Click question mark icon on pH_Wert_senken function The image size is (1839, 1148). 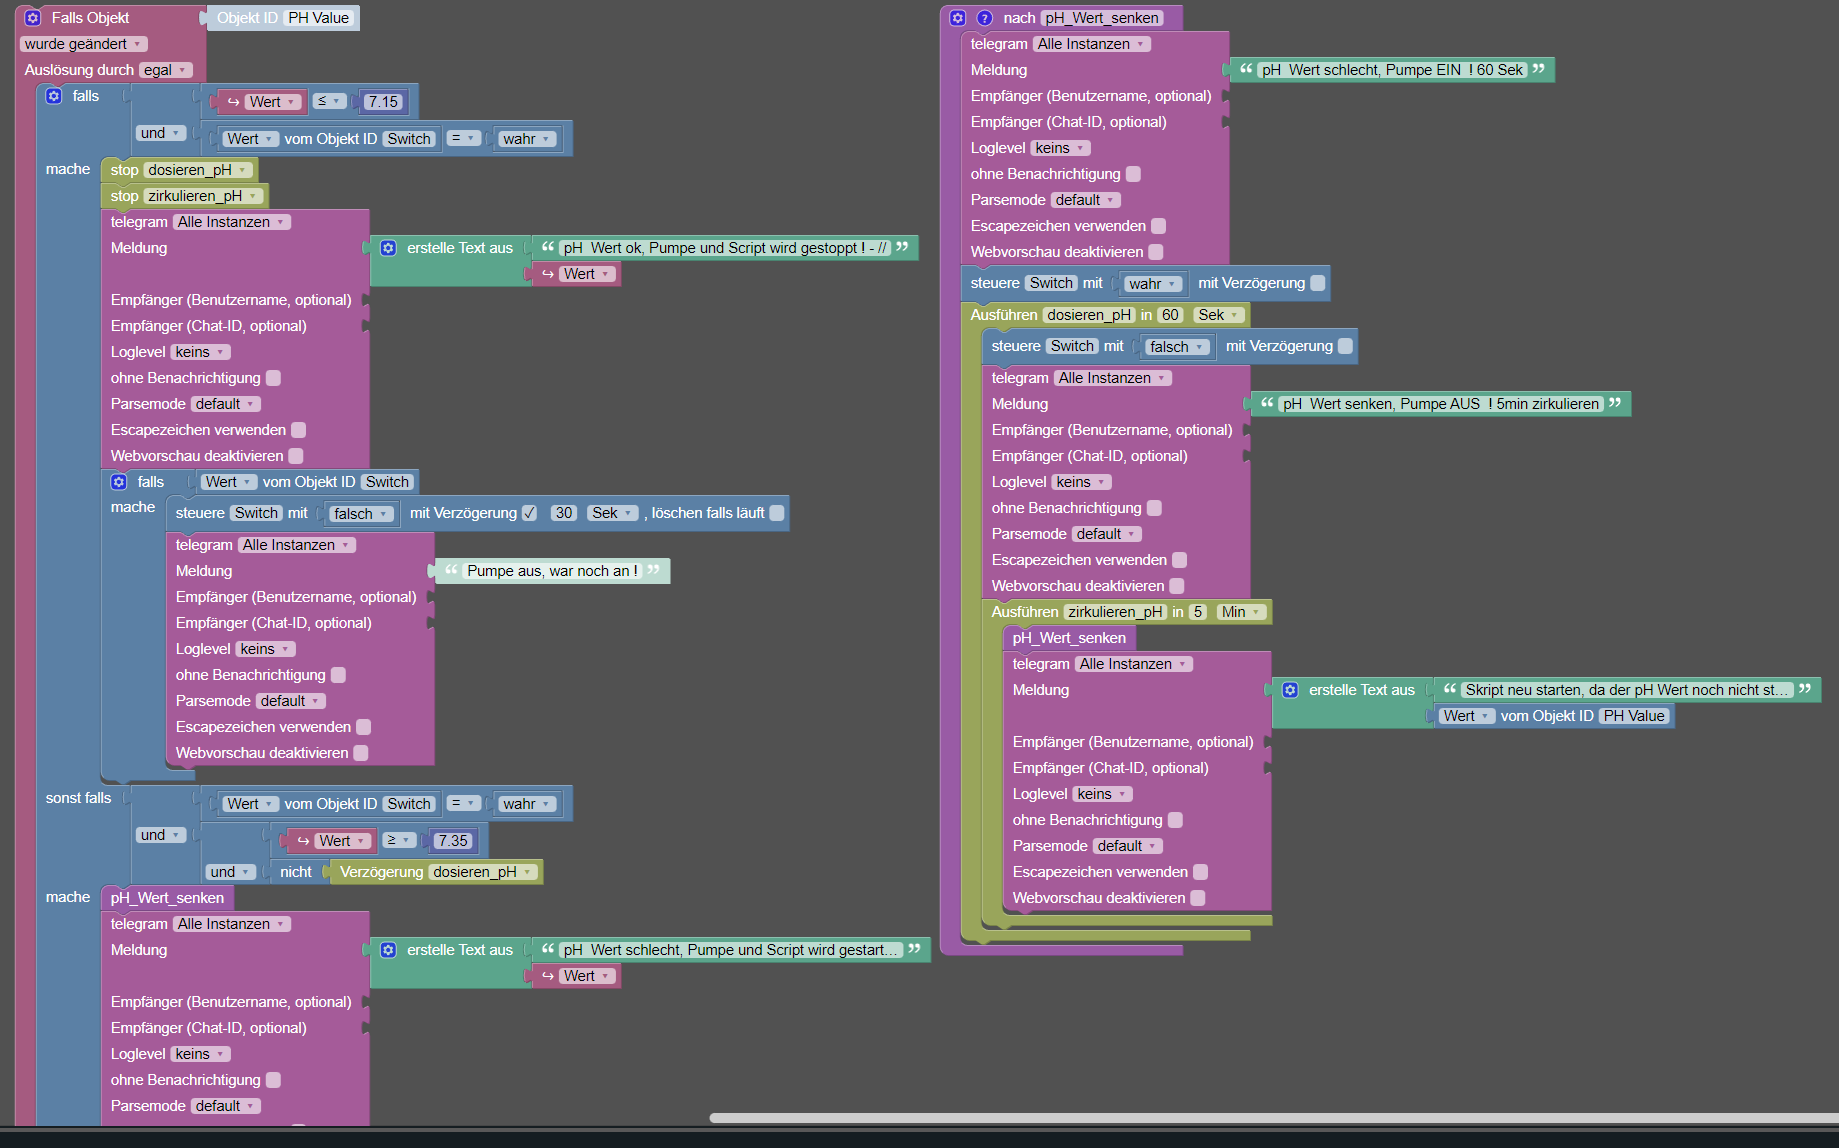point(984,18)
